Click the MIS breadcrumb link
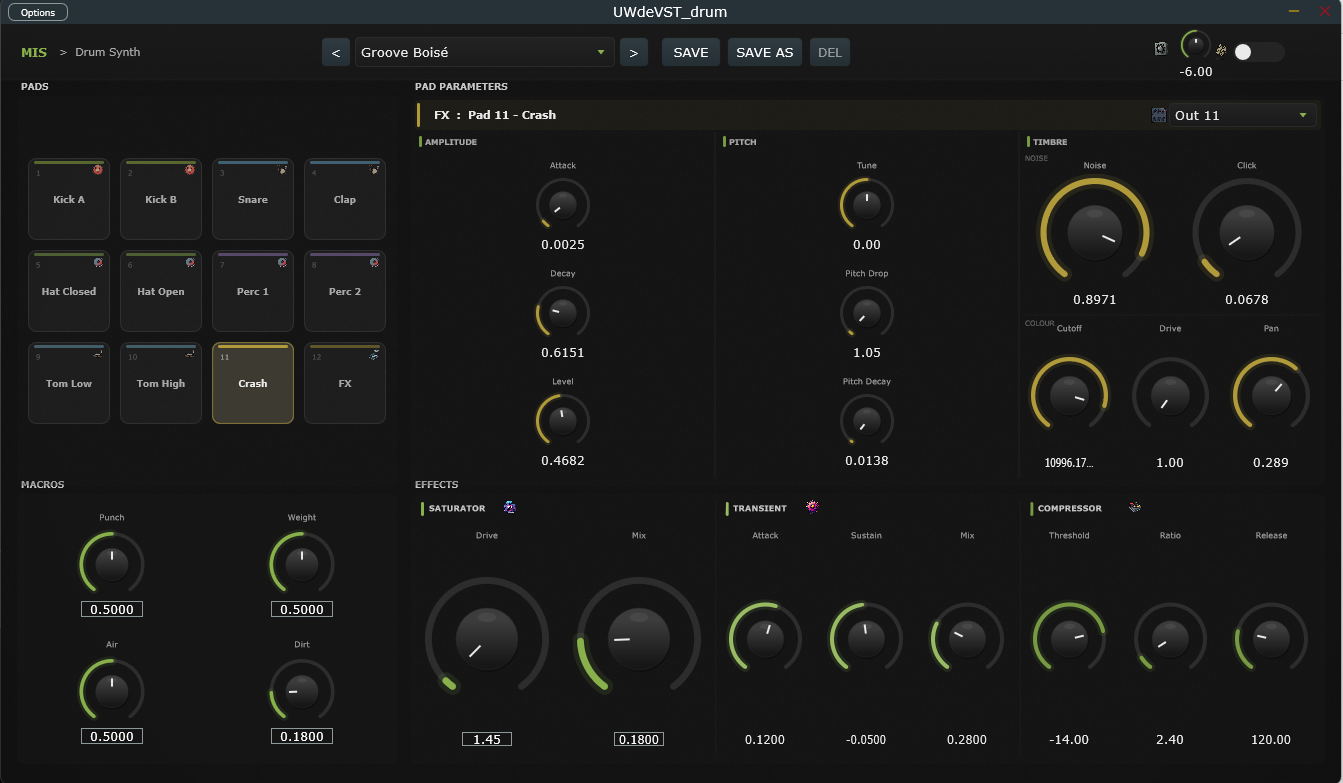Viewport: 1343px width, 783px height. pos(34,52)
